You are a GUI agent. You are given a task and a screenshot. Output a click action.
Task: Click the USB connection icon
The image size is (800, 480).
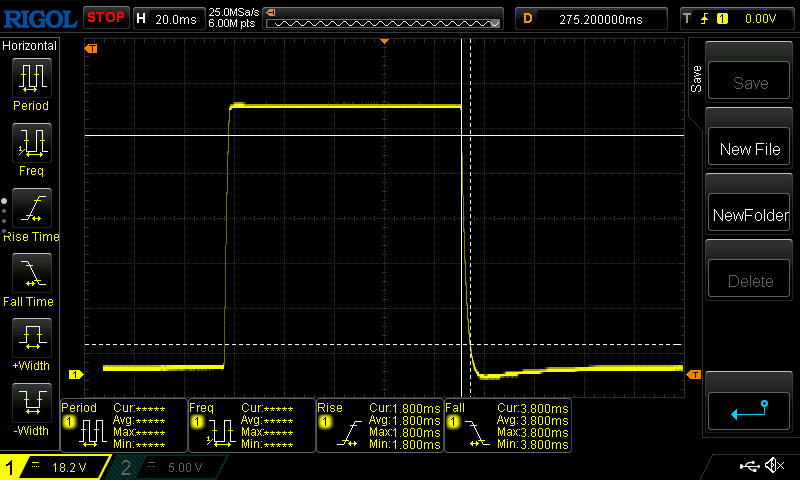click(x=750, y=466)
